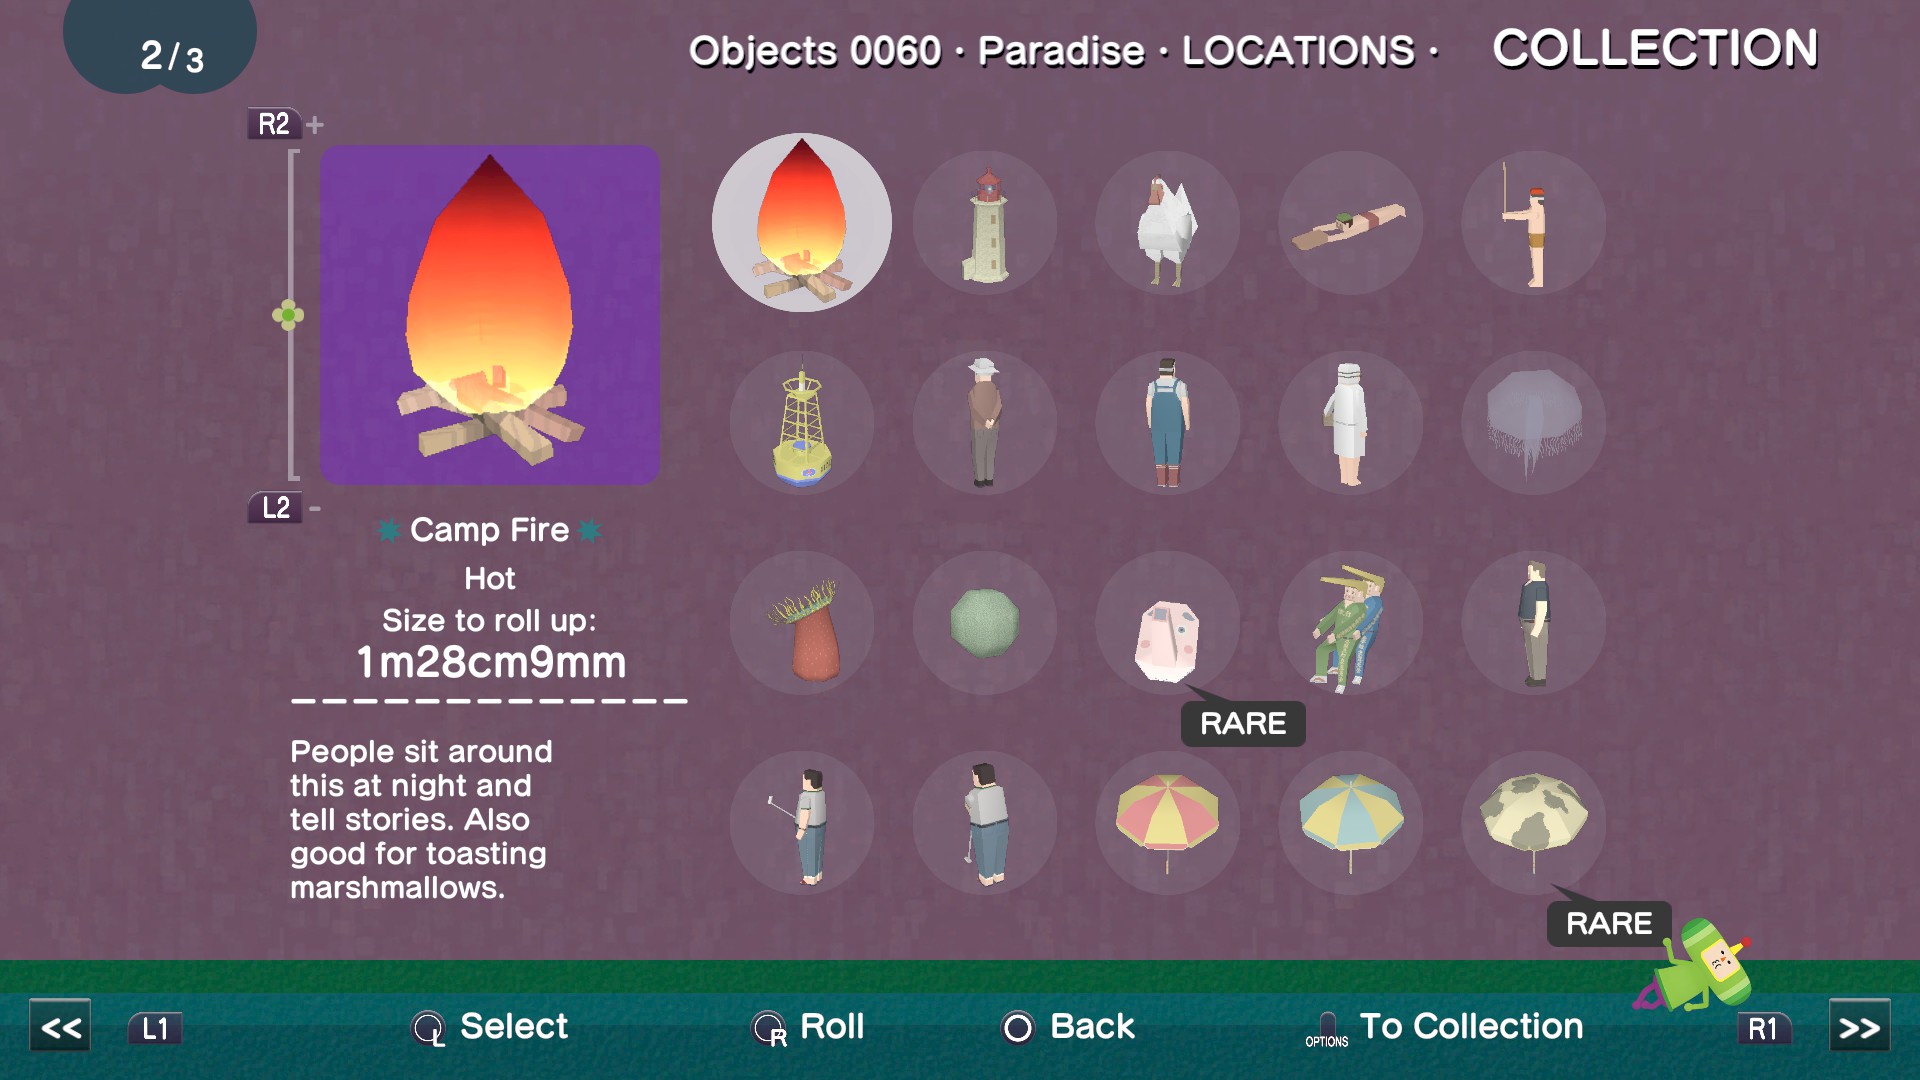Choose the pink rare object

pos(1167,623)
